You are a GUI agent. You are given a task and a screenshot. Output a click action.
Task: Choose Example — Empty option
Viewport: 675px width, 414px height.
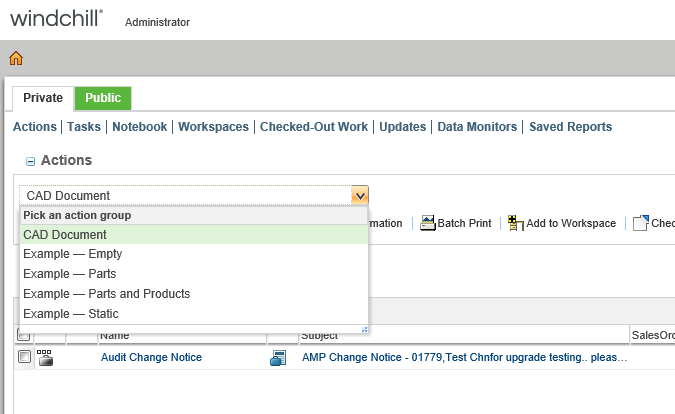(x=194, y=254)
